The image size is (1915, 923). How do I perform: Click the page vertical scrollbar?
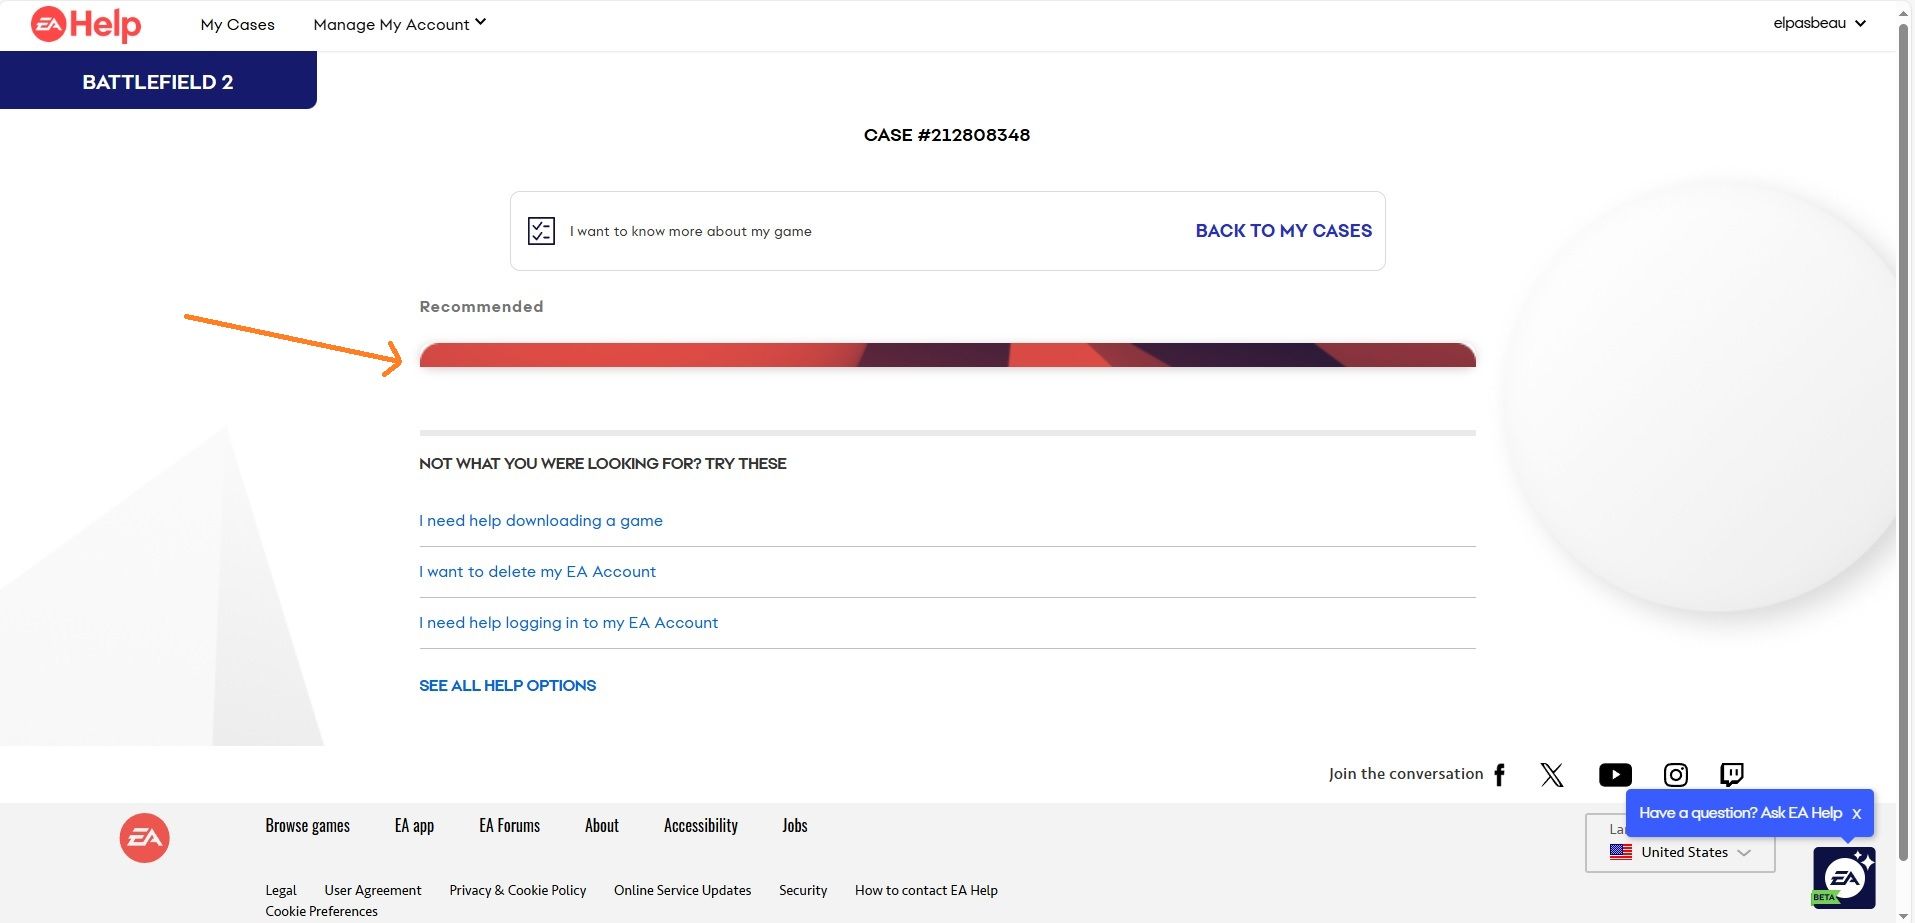[x=1905, y=400]
